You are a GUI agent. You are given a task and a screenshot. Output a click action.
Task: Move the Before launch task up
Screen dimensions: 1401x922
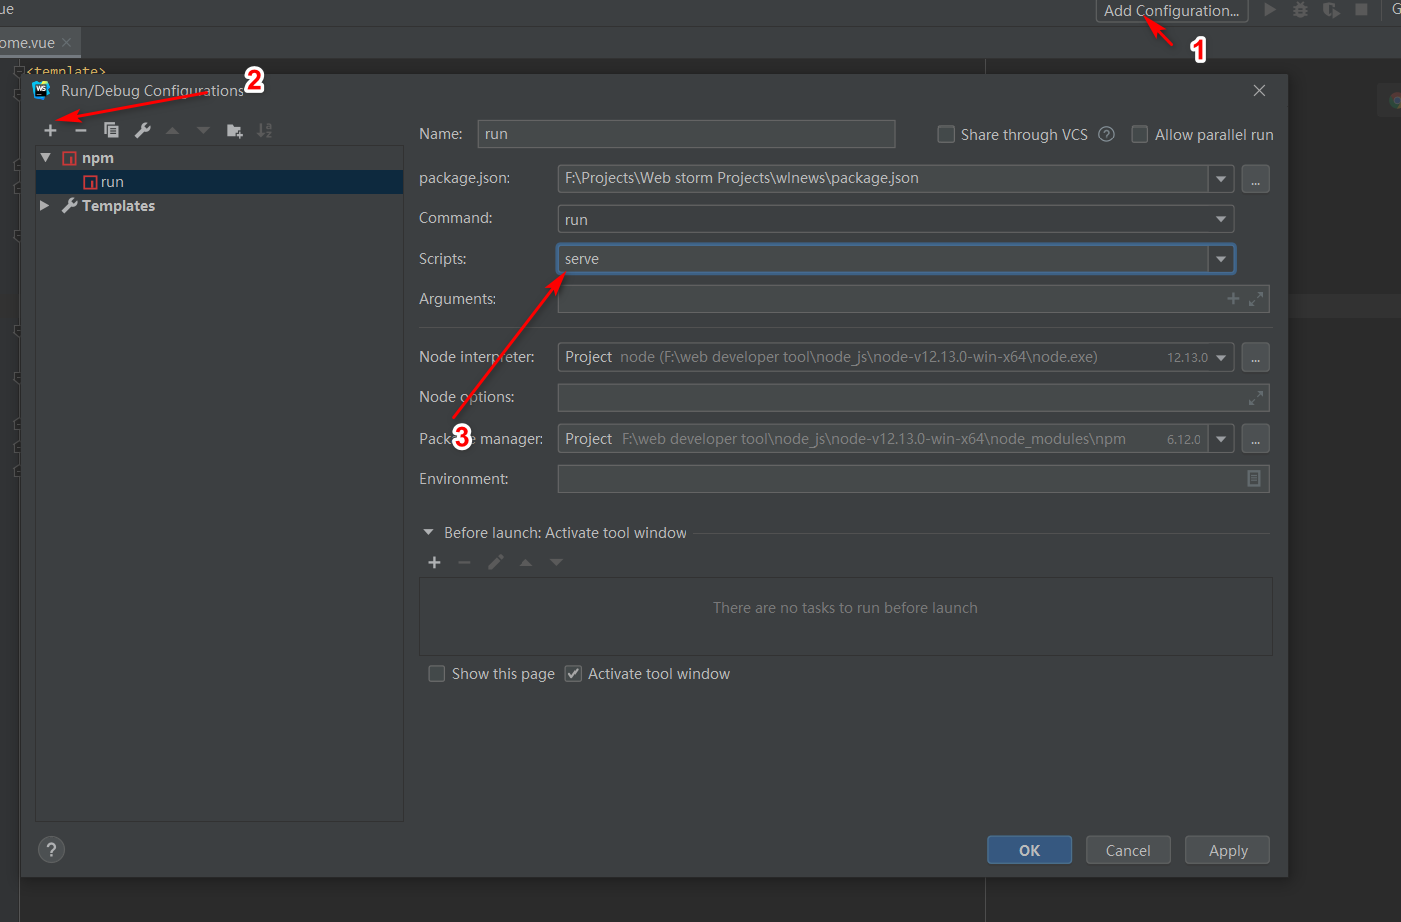pyautogui.click(x=526, y=563)
